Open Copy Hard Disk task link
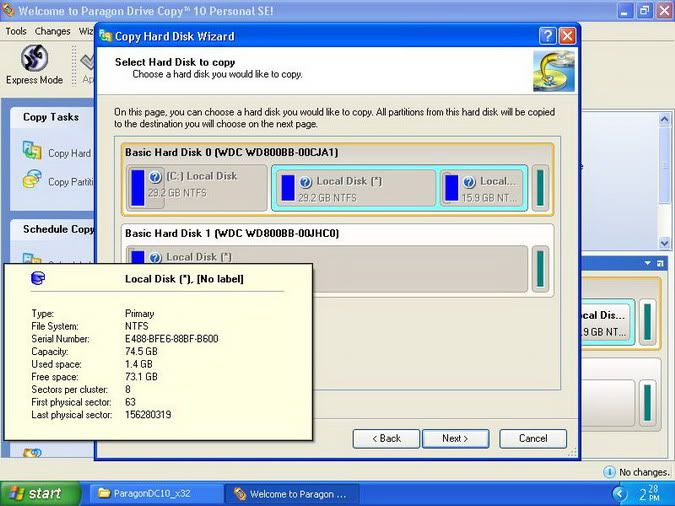Screen dimensions: 675x506 point(70,153)
